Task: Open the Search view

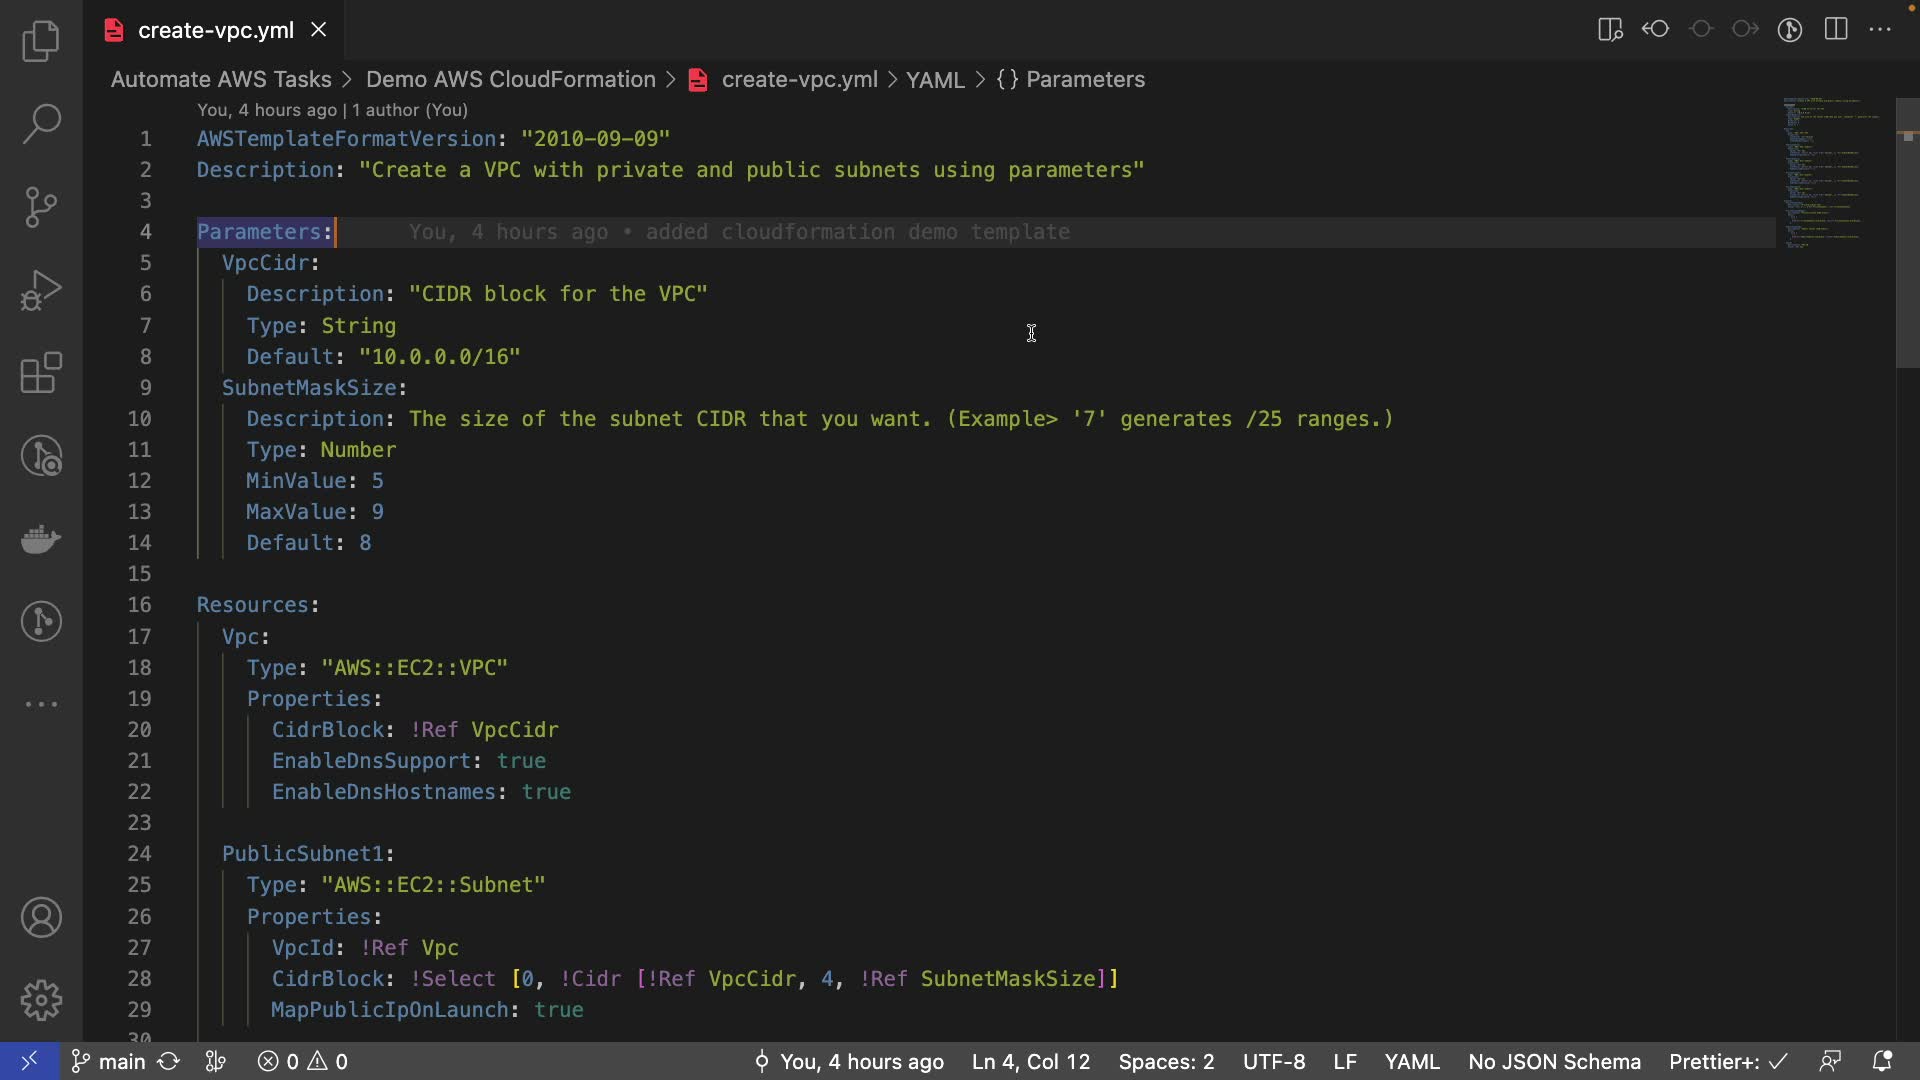Action: click(41, 124)
